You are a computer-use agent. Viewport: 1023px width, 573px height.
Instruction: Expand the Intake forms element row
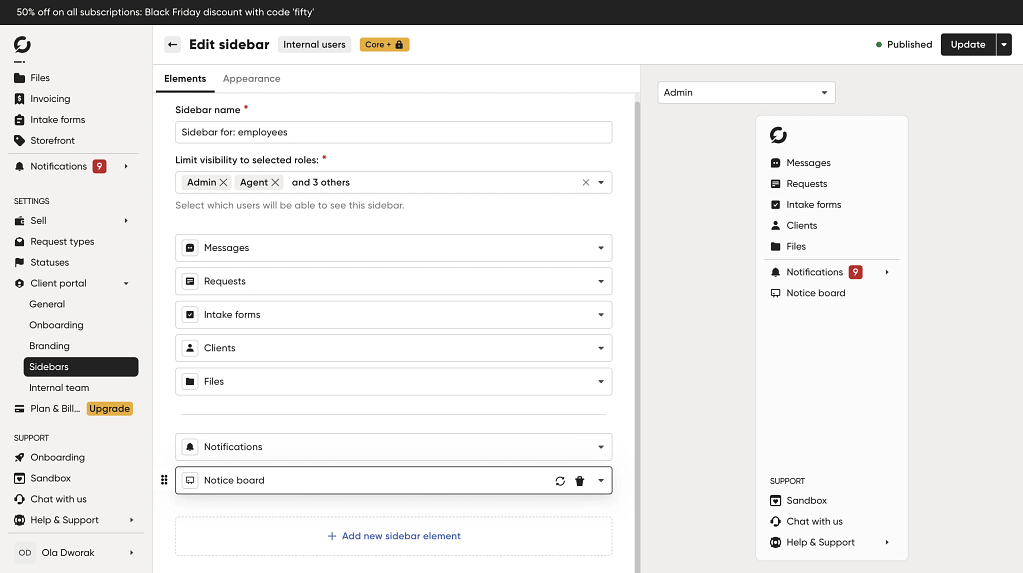click(x=601, y=315)
